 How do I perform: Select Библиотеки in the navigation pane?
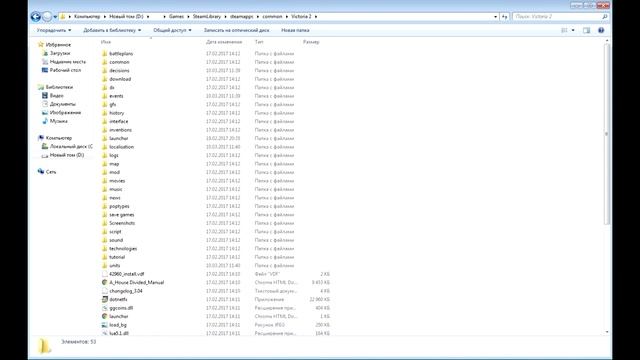59,87
